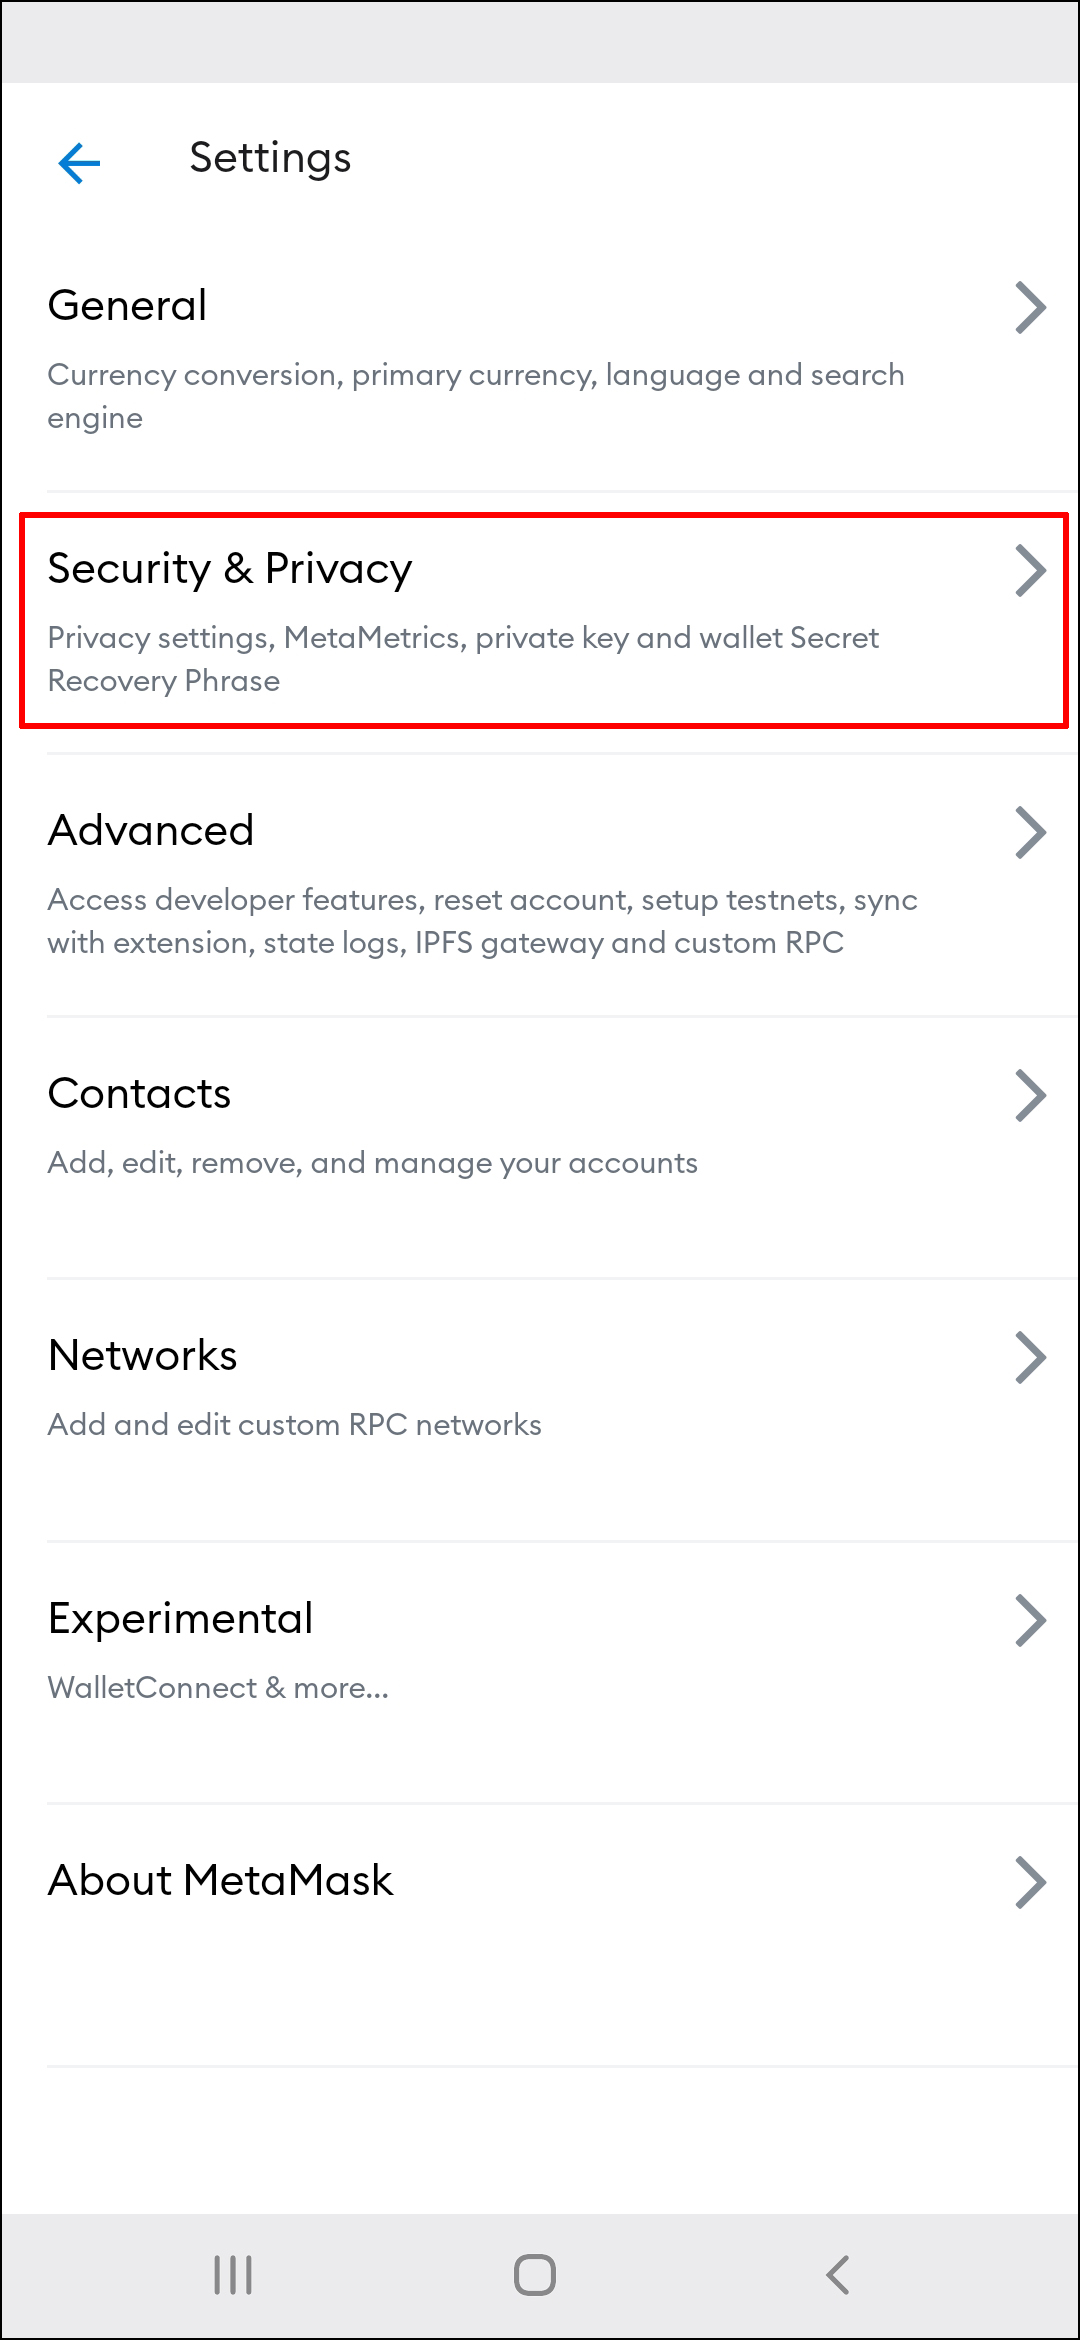Go to Contacts settings
The height and width of the screenshot is (2340, 1080).
click(x=139, y=1093)
